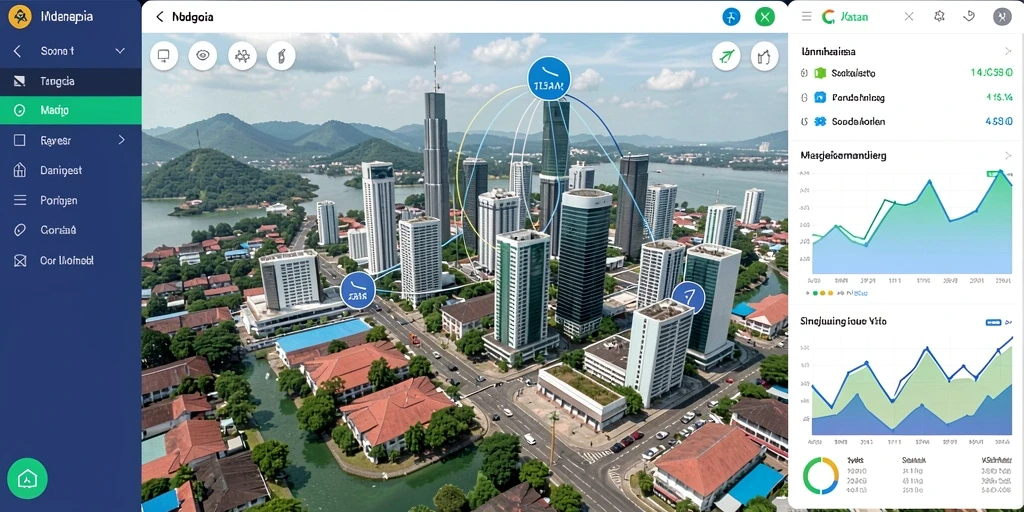Expand the Rayesr submenu arrow
Image resolution: width=1024 pixels, height=512 pixels.
tap(121, 140)
